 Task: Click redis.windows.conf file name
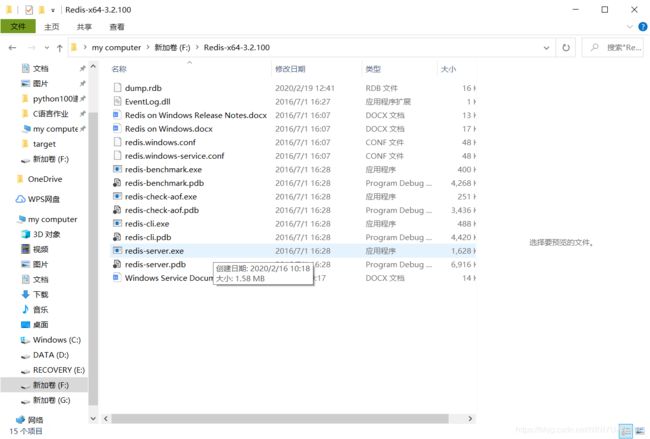pos(160,142)
